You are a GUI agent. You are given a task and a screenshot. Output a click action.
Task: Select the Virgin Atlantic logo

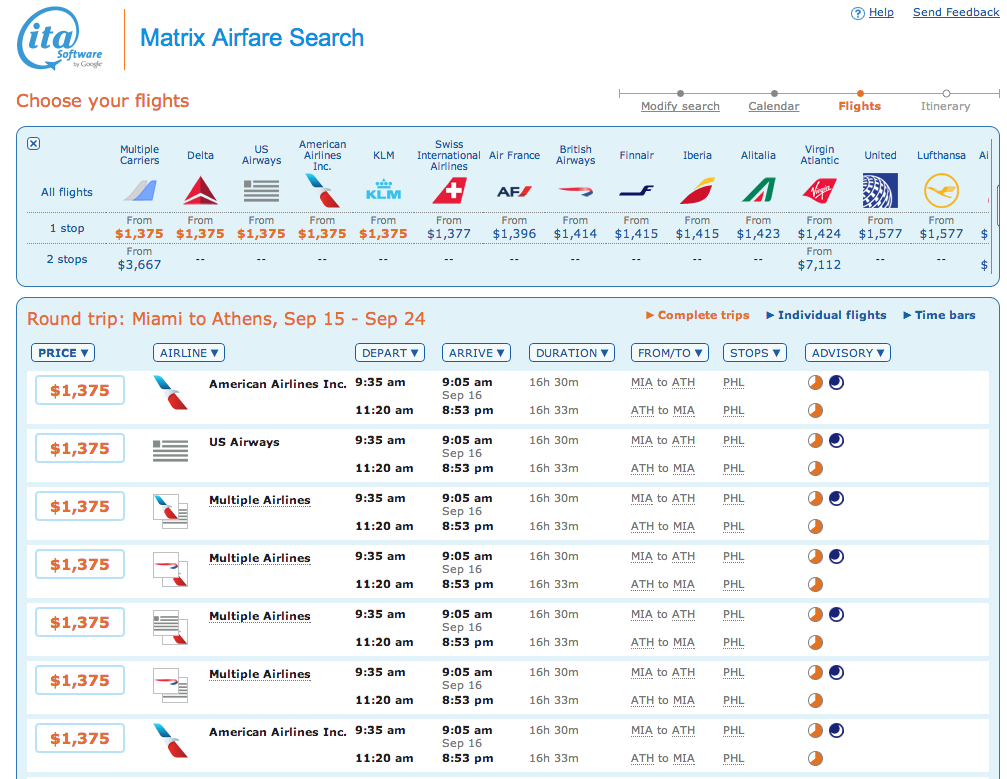pos(819,191)
